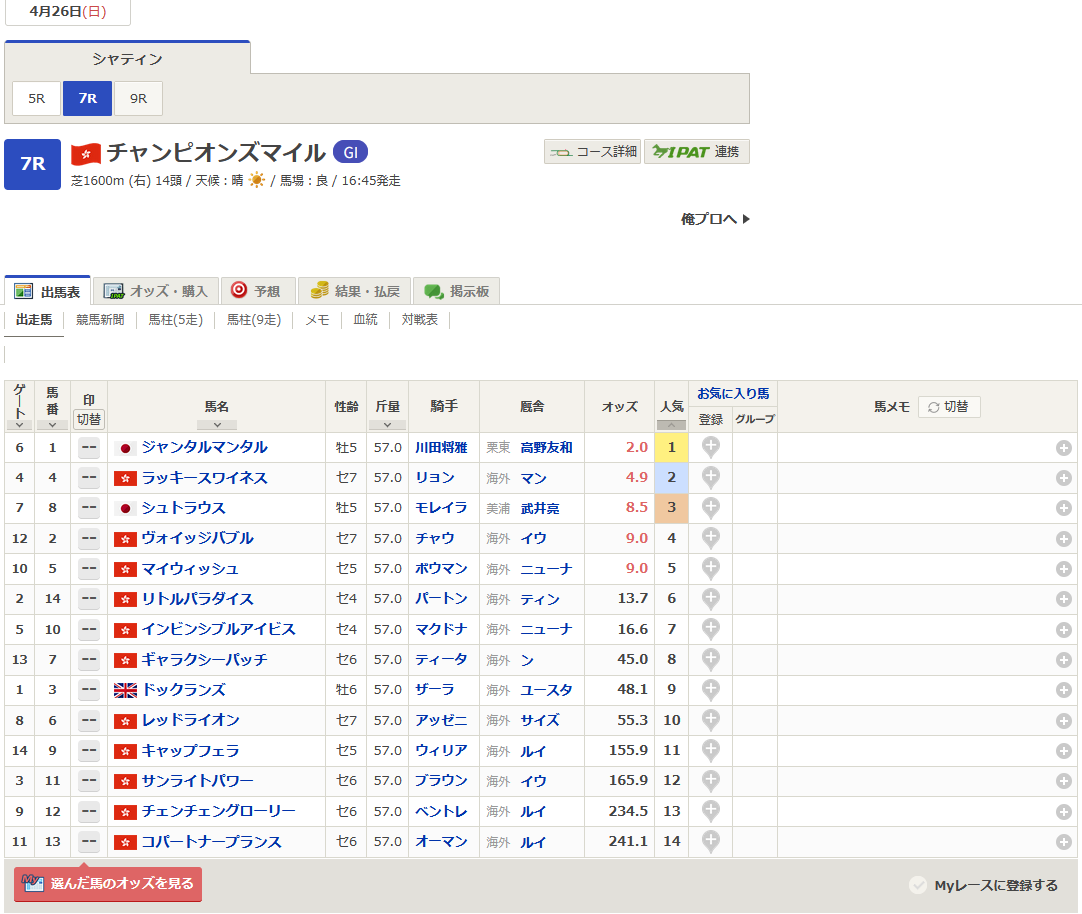This screenshot has width=1082, height=914.
Task: Toggle the 印 mark for マイウィッシュ
Action: click(x=89, y=569)
